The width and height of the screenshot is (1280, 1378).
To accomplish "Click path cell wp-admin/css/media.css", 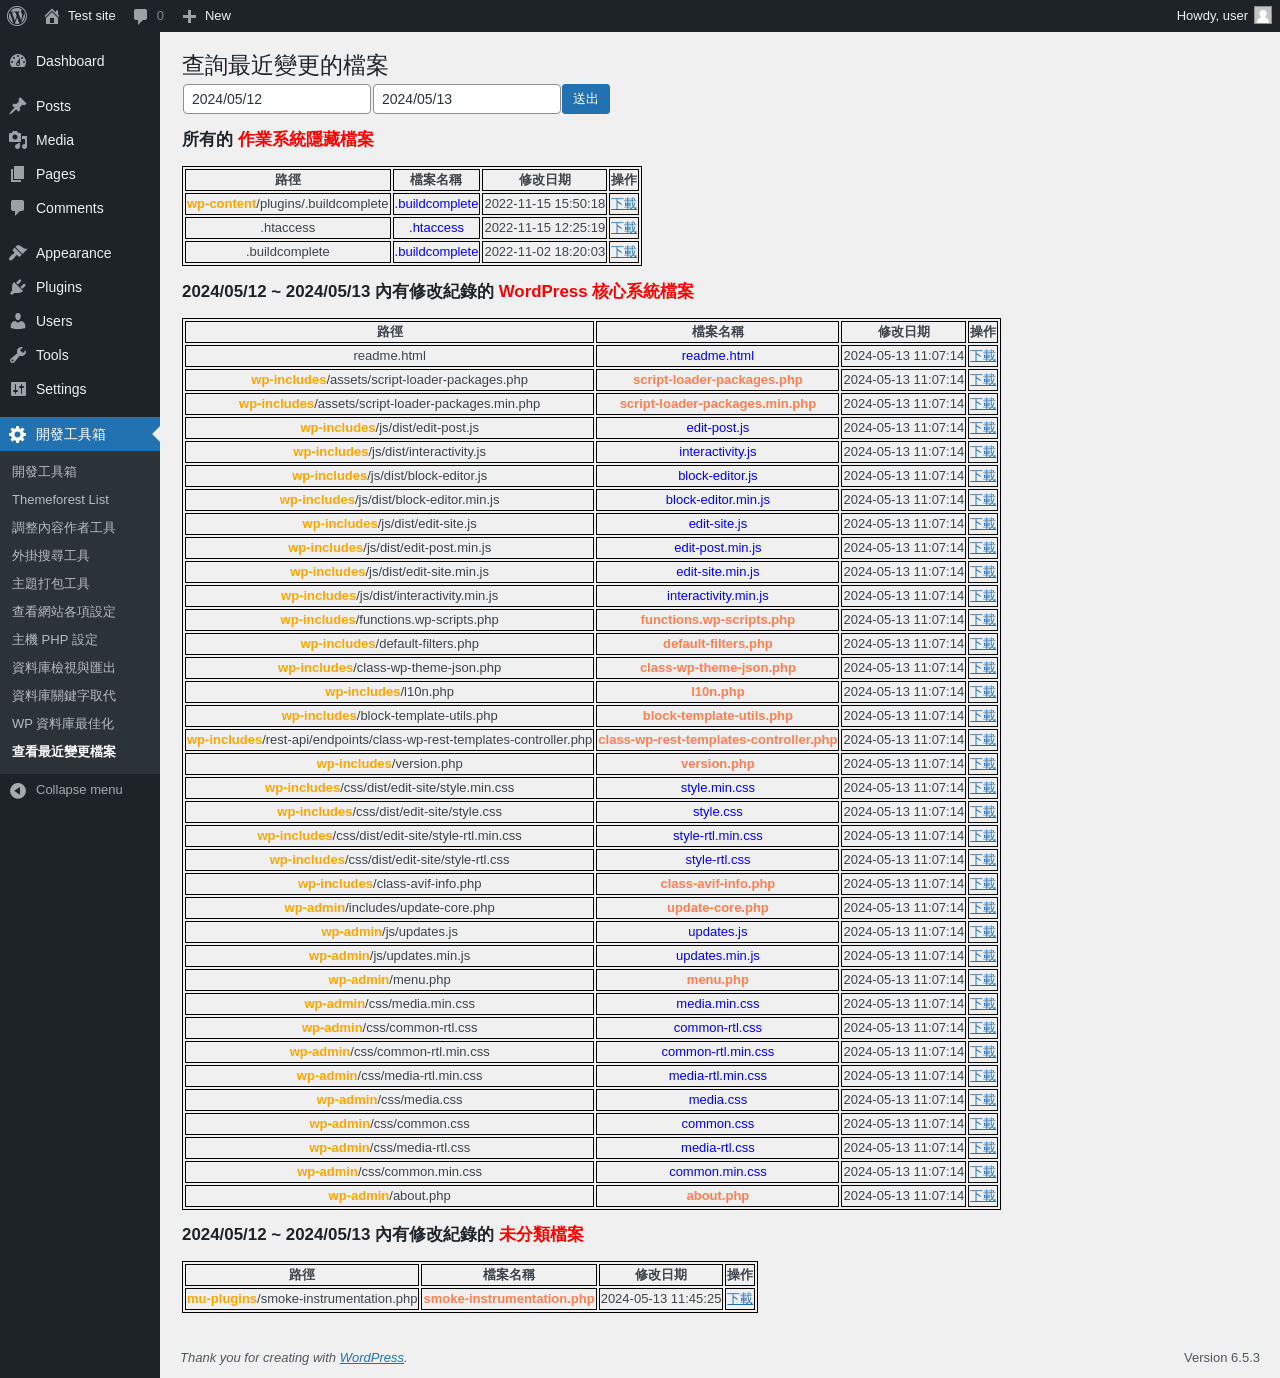I will pos(390,1100).
